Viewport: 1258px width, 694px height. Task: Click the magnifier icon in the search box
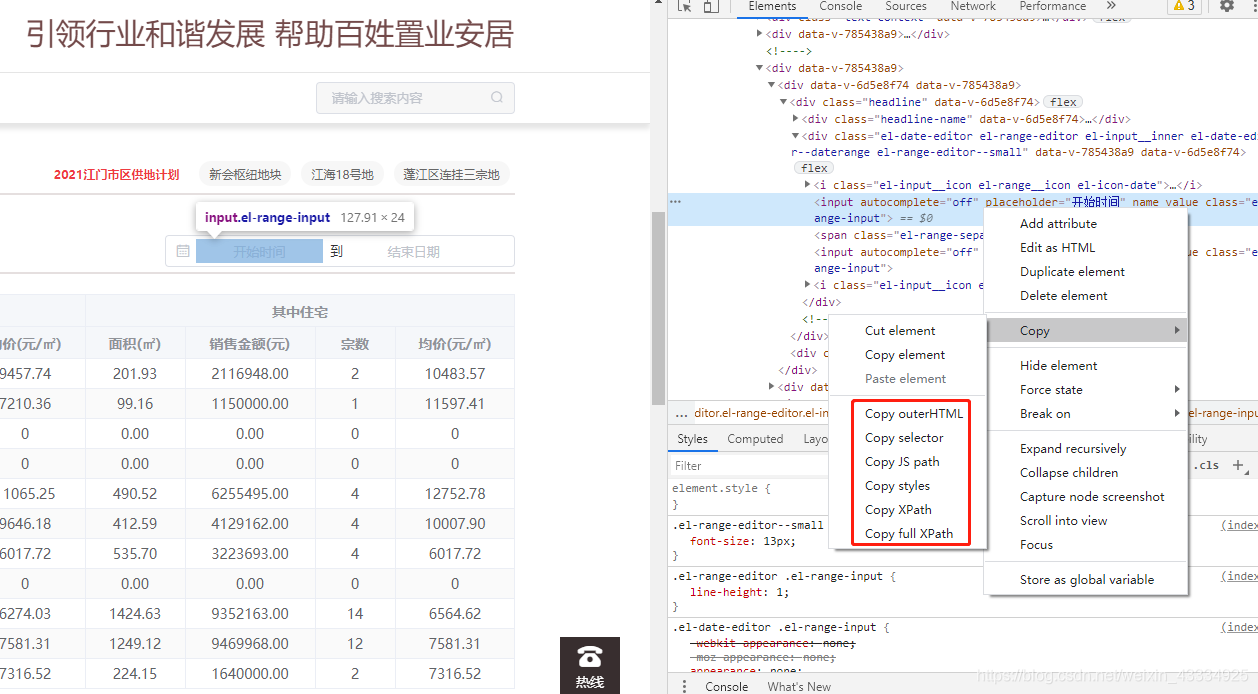[x=497, y=97]
